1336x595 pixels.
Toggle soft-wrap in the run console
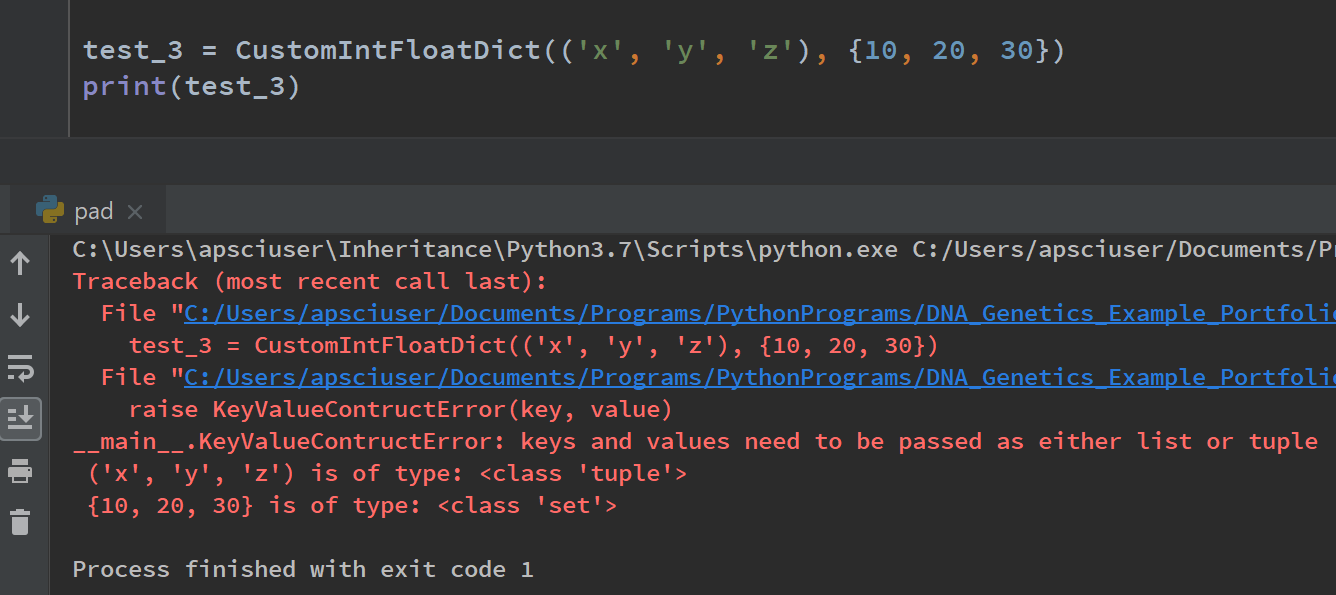pos(20,367)
